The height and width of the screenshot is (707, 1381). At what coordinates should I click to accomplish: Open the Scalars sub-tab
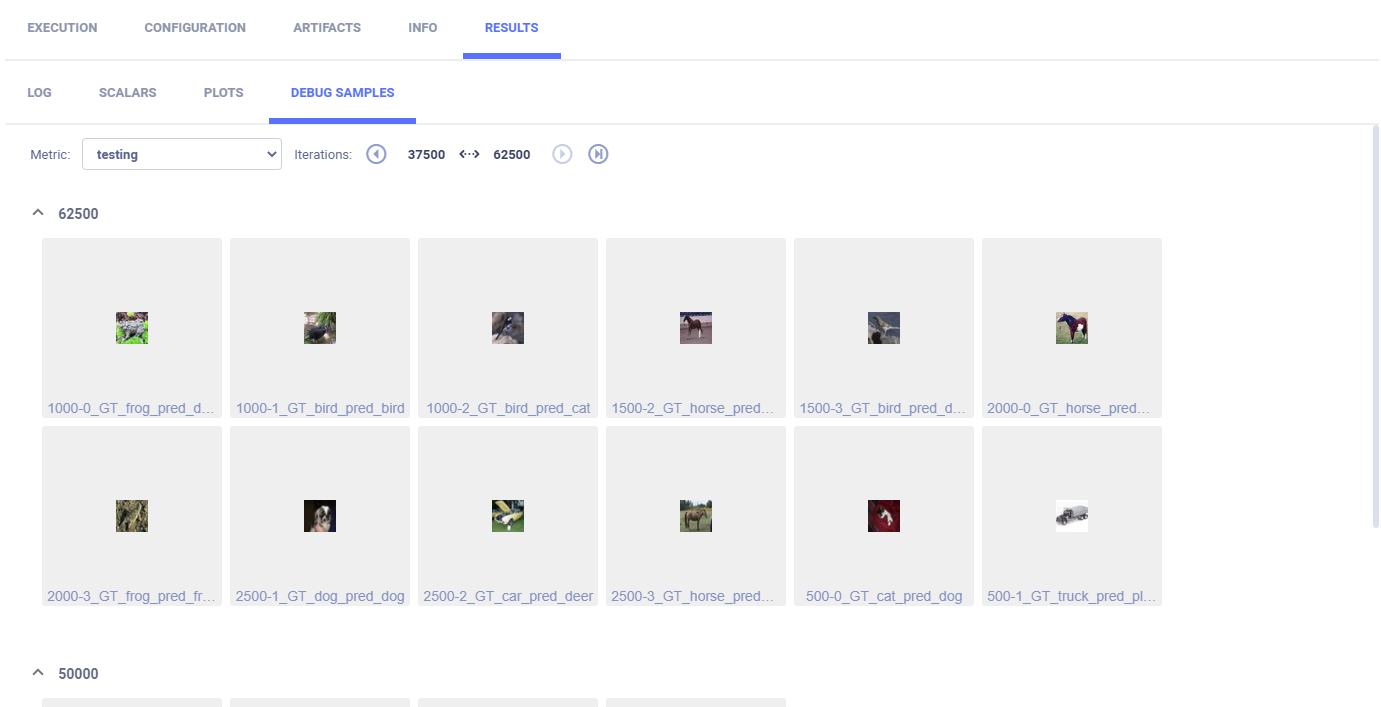tap(127, 93)
